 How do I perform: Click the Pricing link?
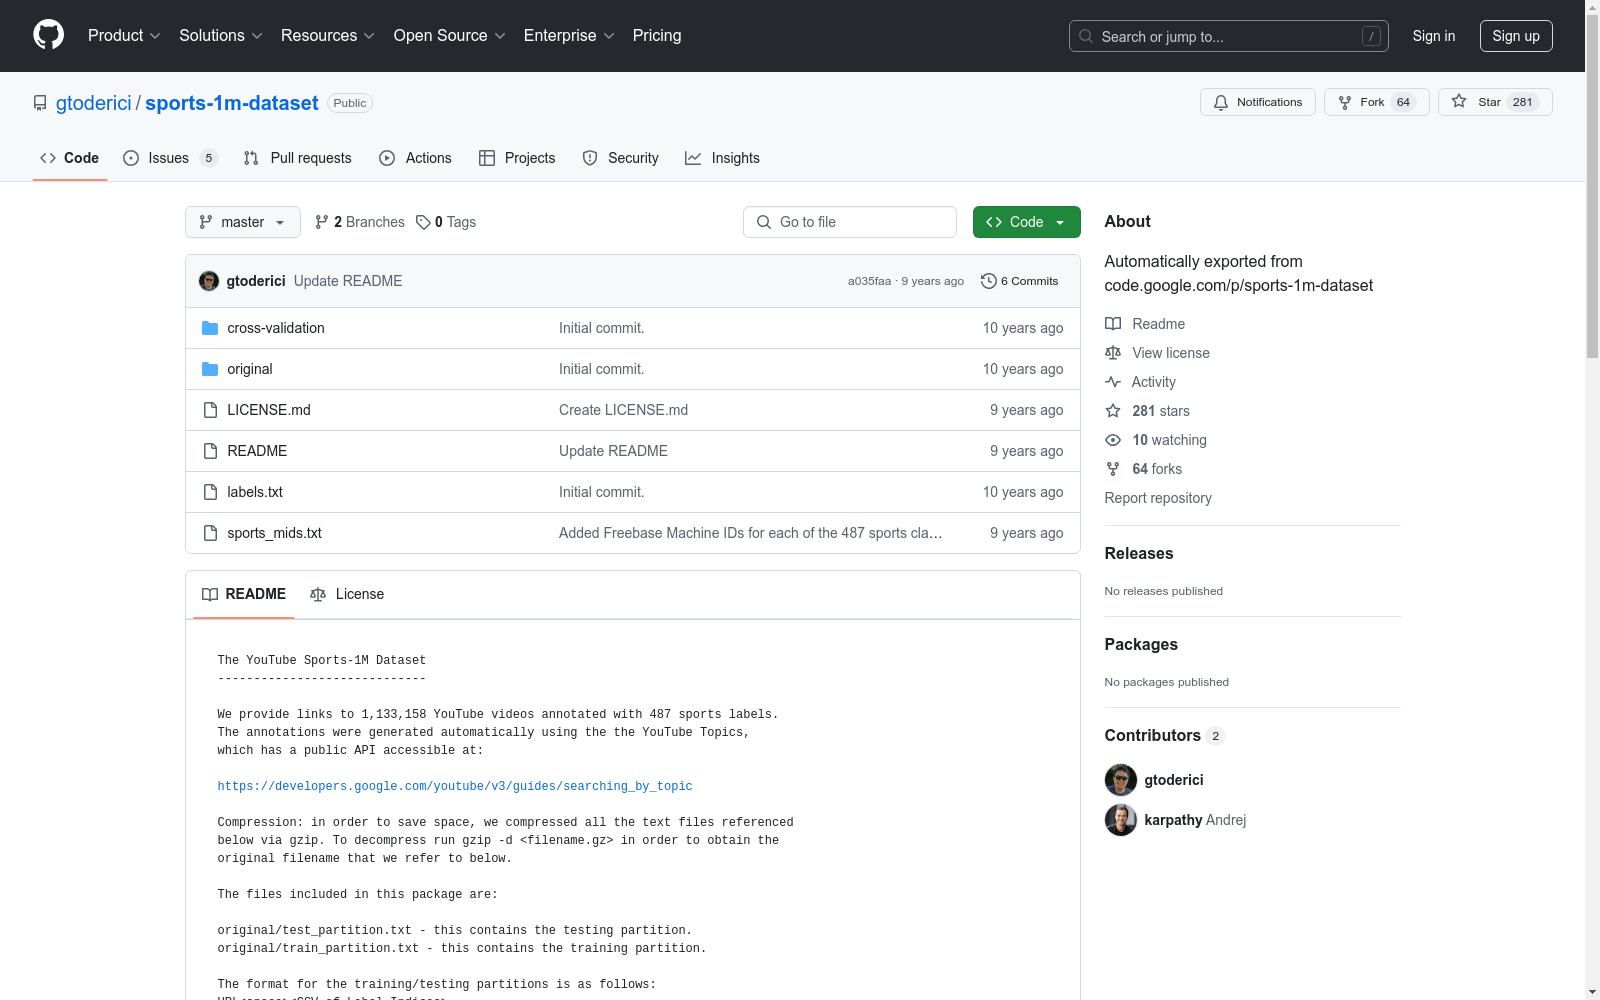[x=657, y=36]
